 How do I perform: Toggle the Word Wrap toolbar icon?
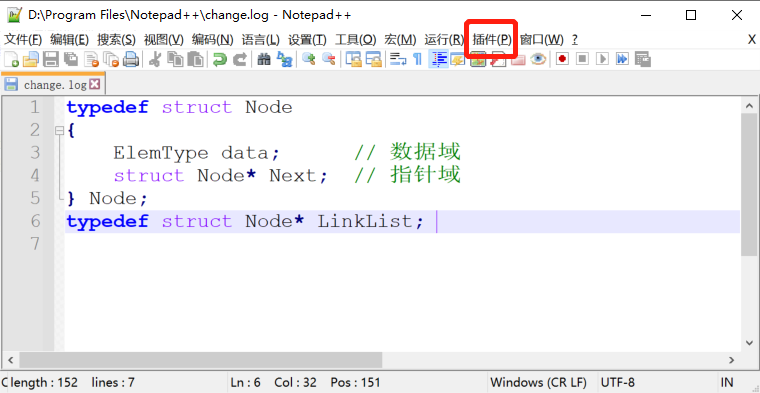398,59
